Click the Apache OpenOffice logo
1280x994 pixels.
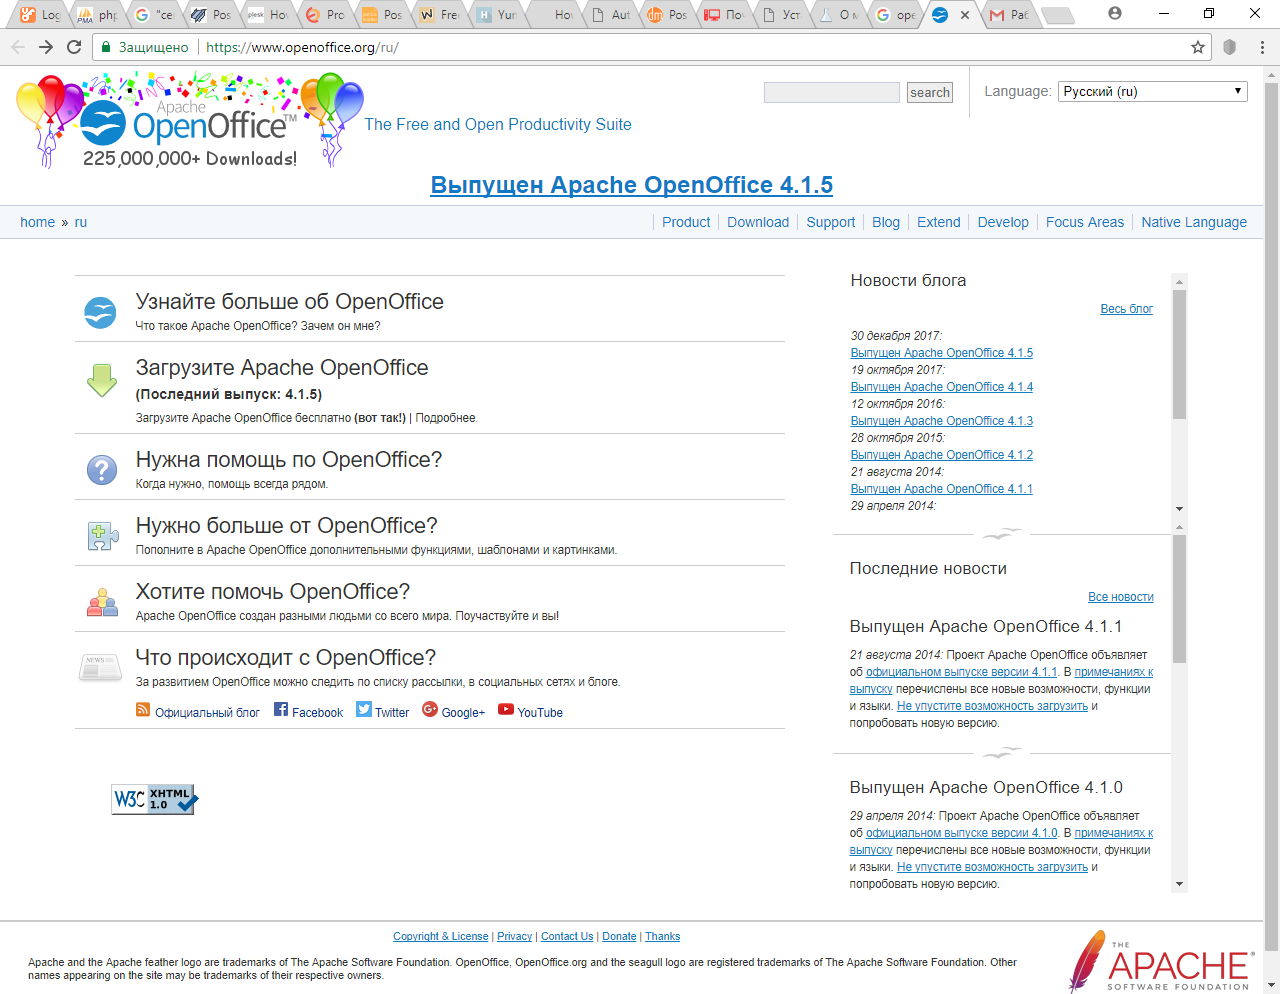pos(190,120)
